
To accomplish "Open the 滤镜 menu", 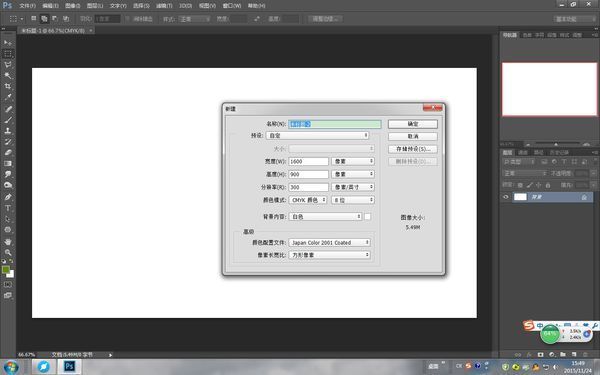I will (164, 6).
